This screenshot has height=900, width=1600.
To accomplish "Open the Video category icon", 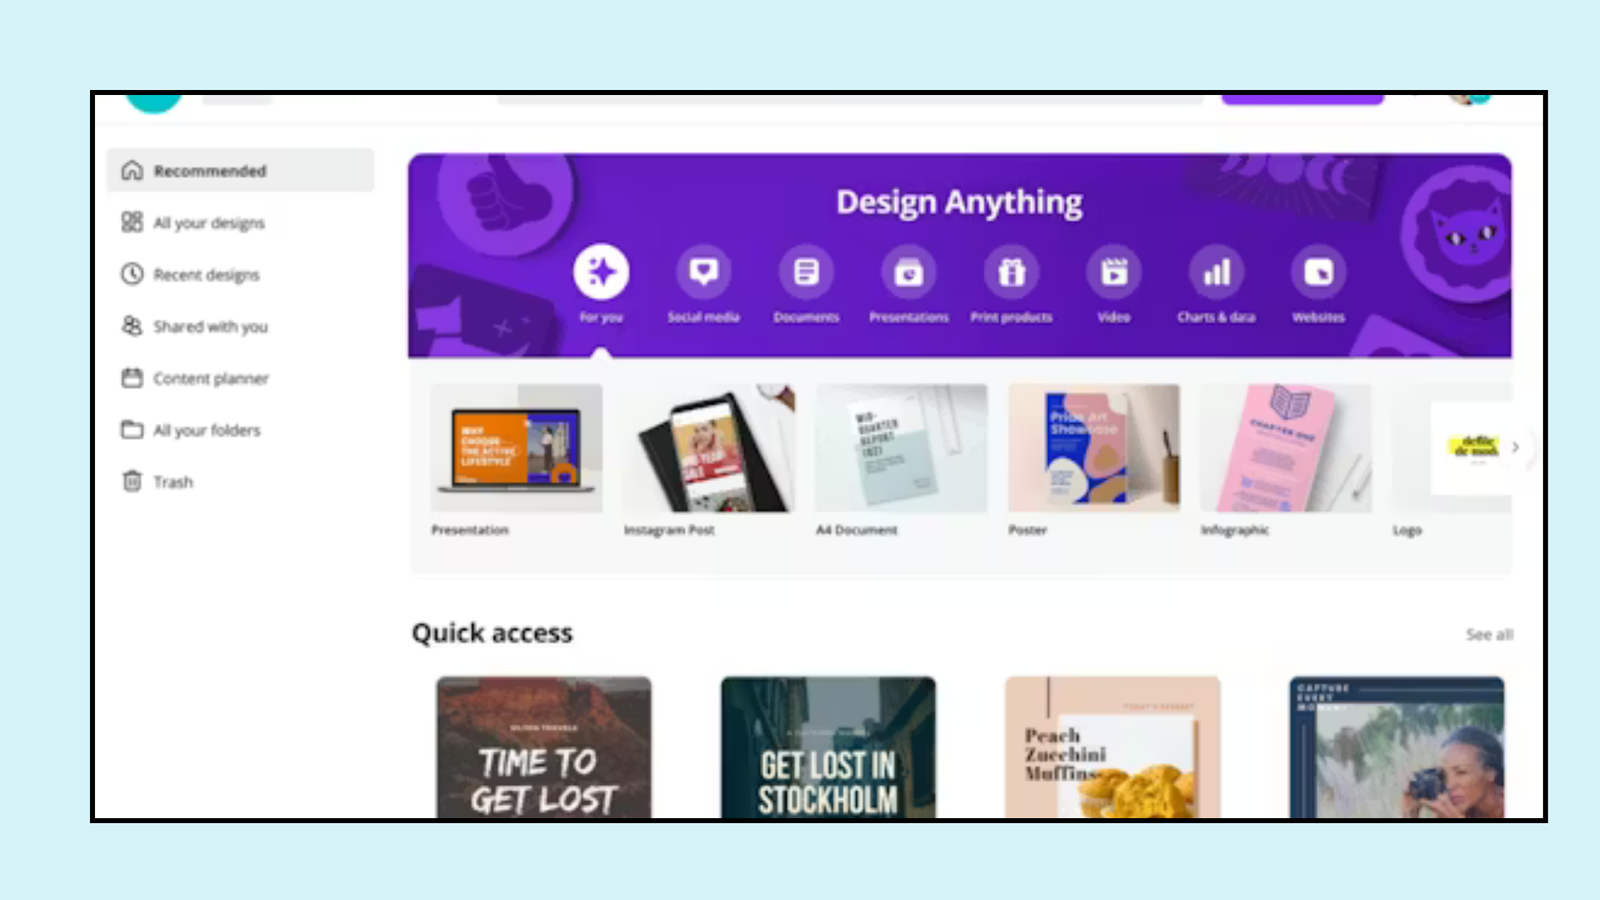I will [x=1114, y=271].
